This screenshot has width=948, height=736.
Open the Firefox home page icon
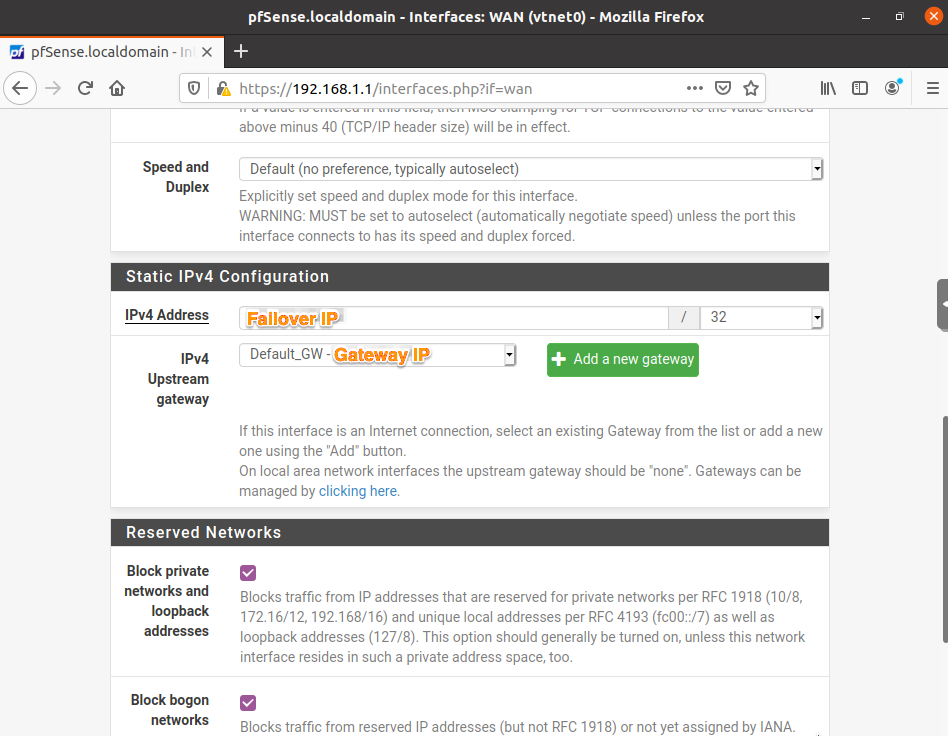pyautogui.click(x=116, y=88)
